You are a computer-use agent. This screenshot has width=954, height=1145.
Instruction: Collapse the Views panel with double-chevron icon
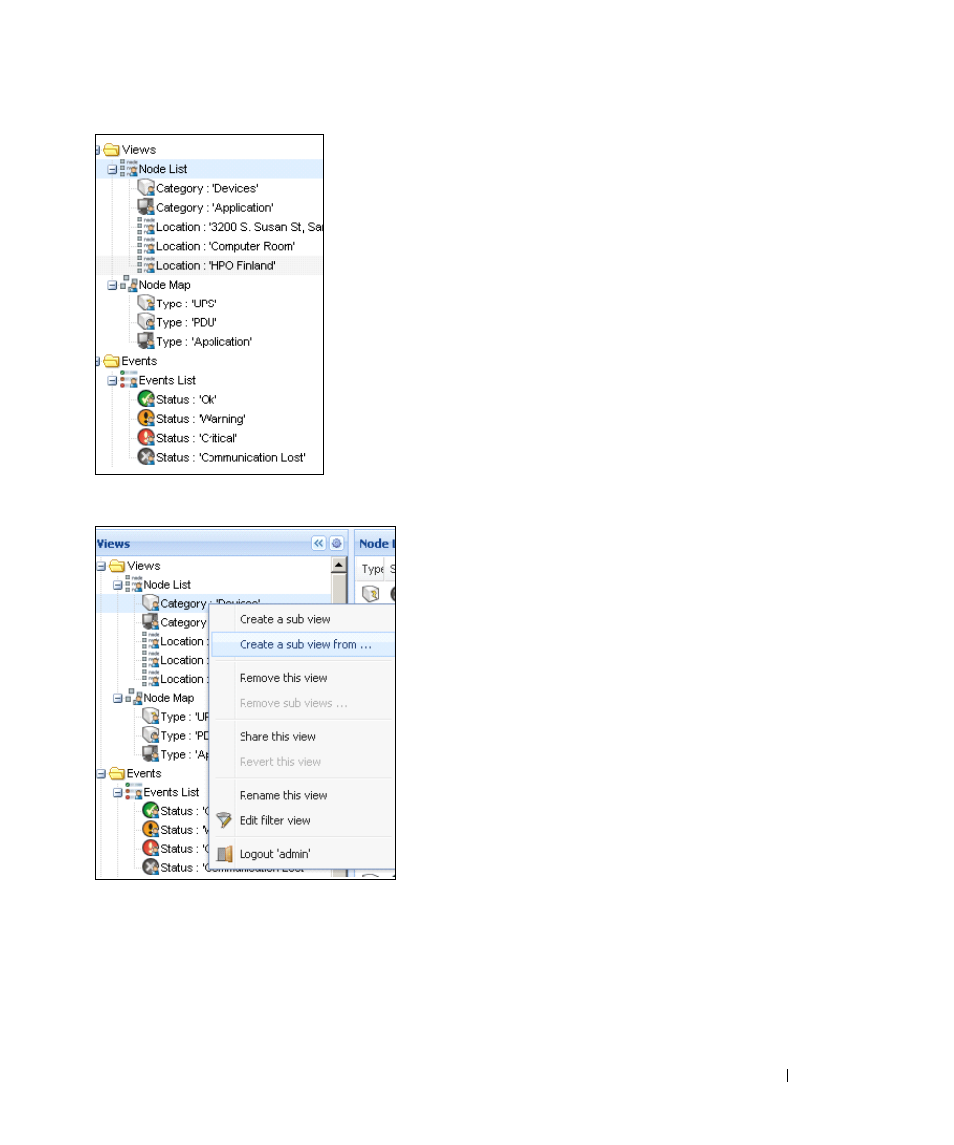coord(318,543)
